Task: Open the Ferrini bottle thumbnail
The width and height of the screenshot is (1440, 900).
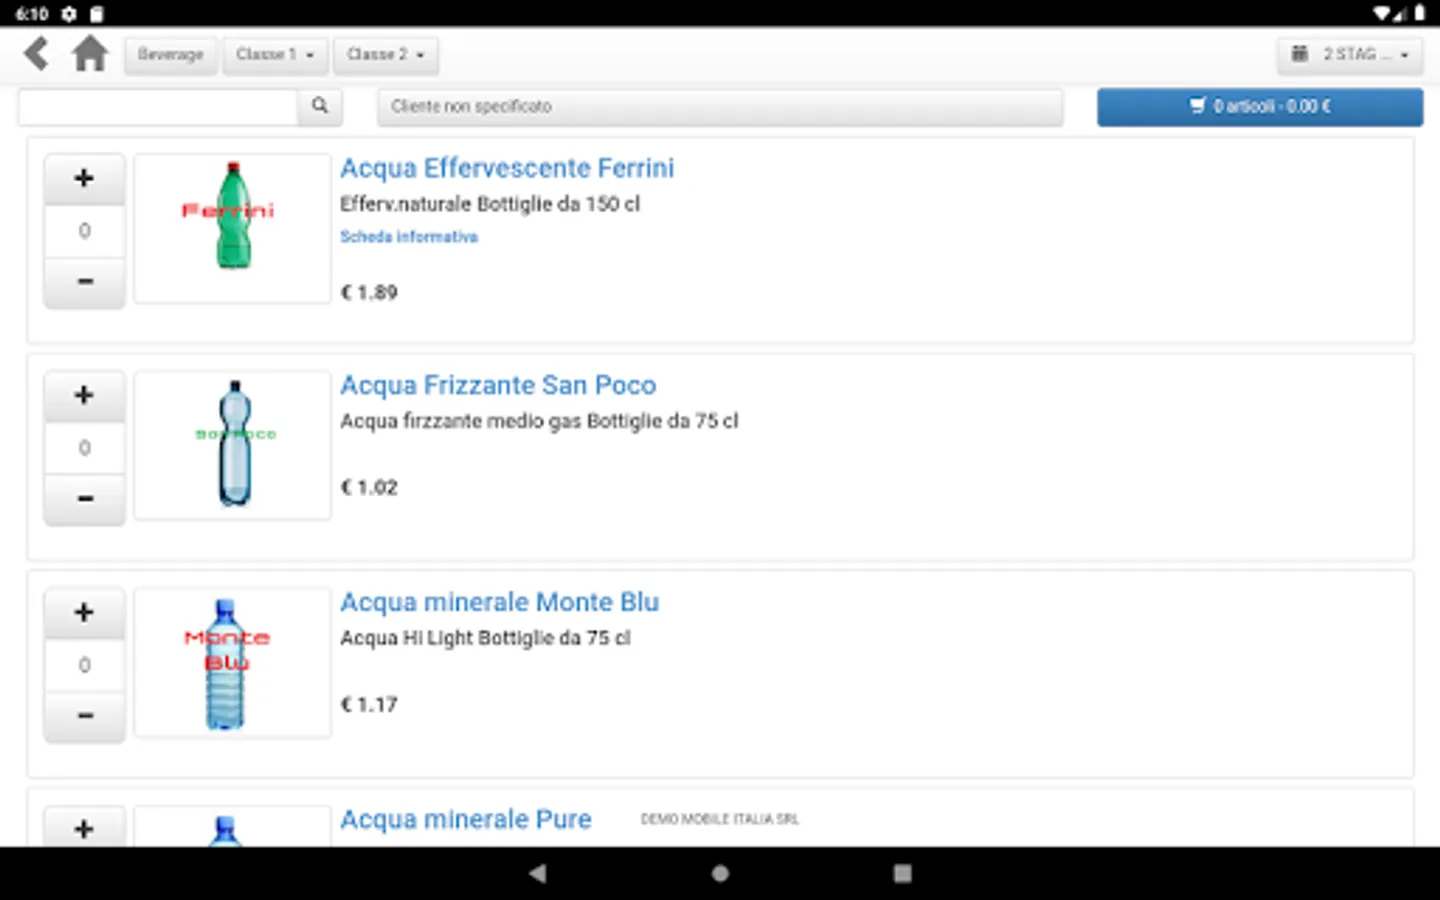Action: 232,228
